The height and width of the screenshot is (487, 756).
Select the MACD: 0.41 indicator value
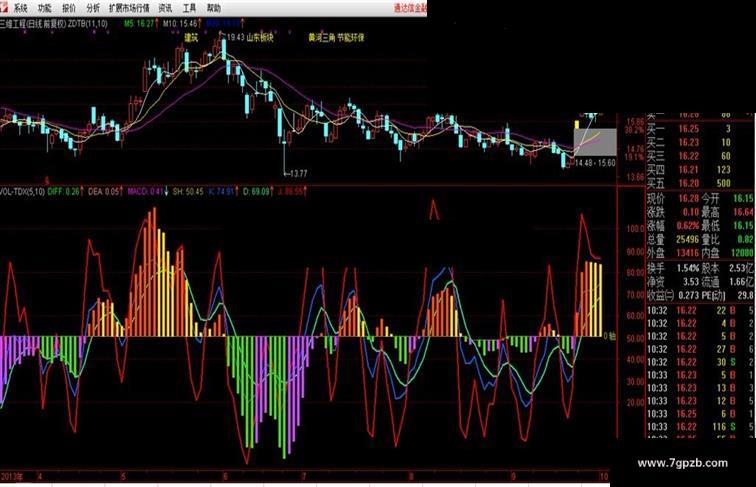click(x=146, y=192)
